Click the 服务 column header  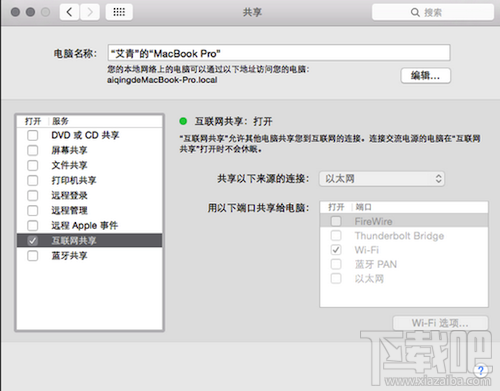[x=60, y=121]
